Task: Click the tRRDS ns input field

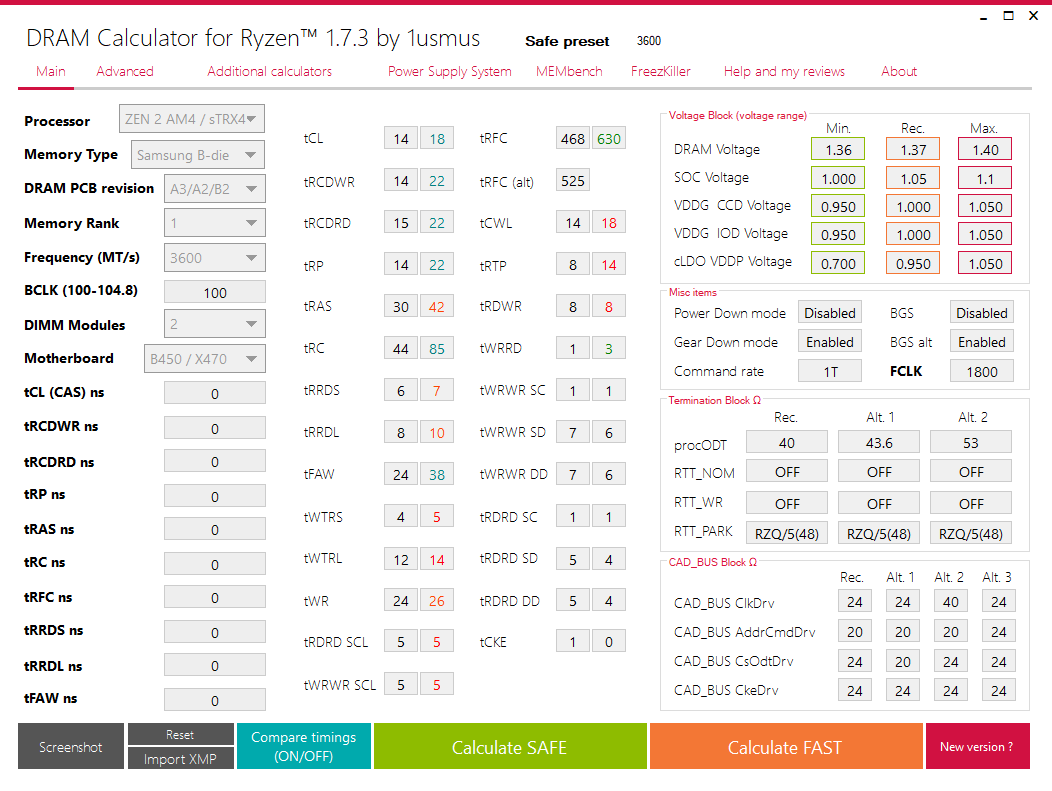Action: click(x=215, y=632)
